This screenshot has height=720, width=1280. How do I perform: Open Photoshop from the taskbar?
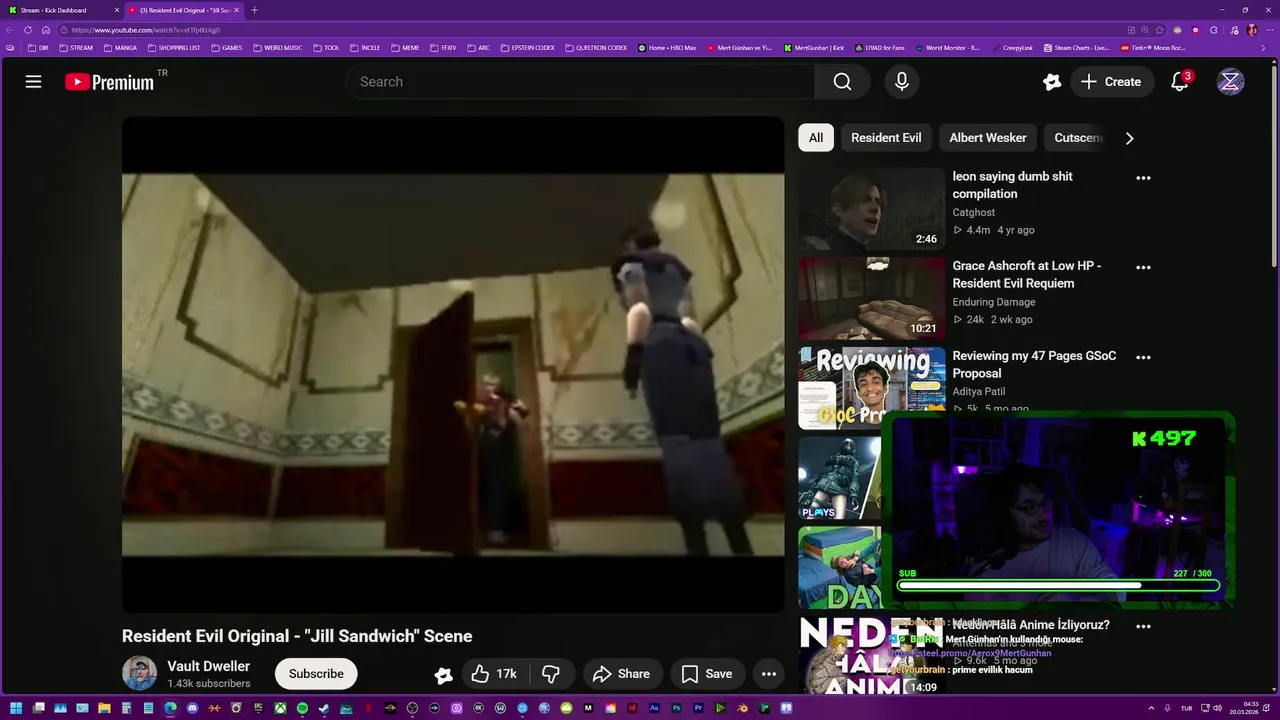[676, 709]
